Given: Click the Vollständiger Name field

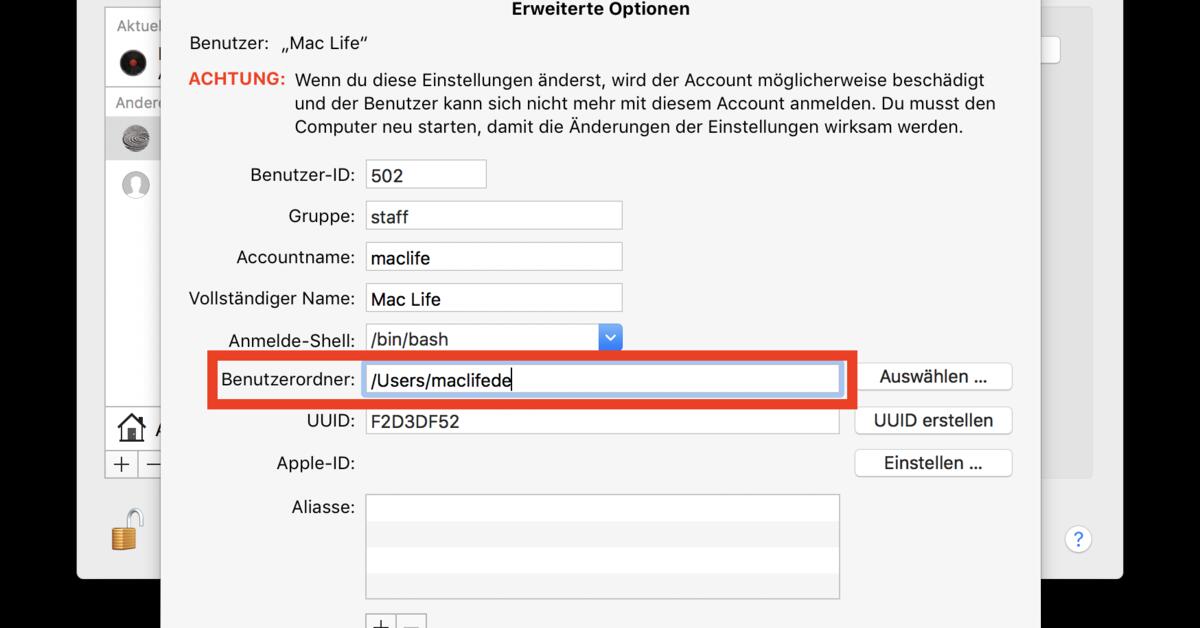Looking at the screenshot, I should click(493, 297).
